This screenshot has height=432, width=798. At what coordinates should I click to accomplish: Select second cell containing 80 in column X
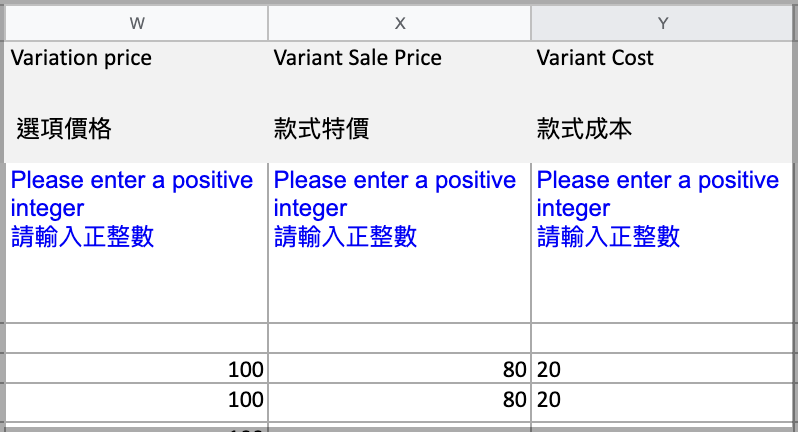(400, 400)
